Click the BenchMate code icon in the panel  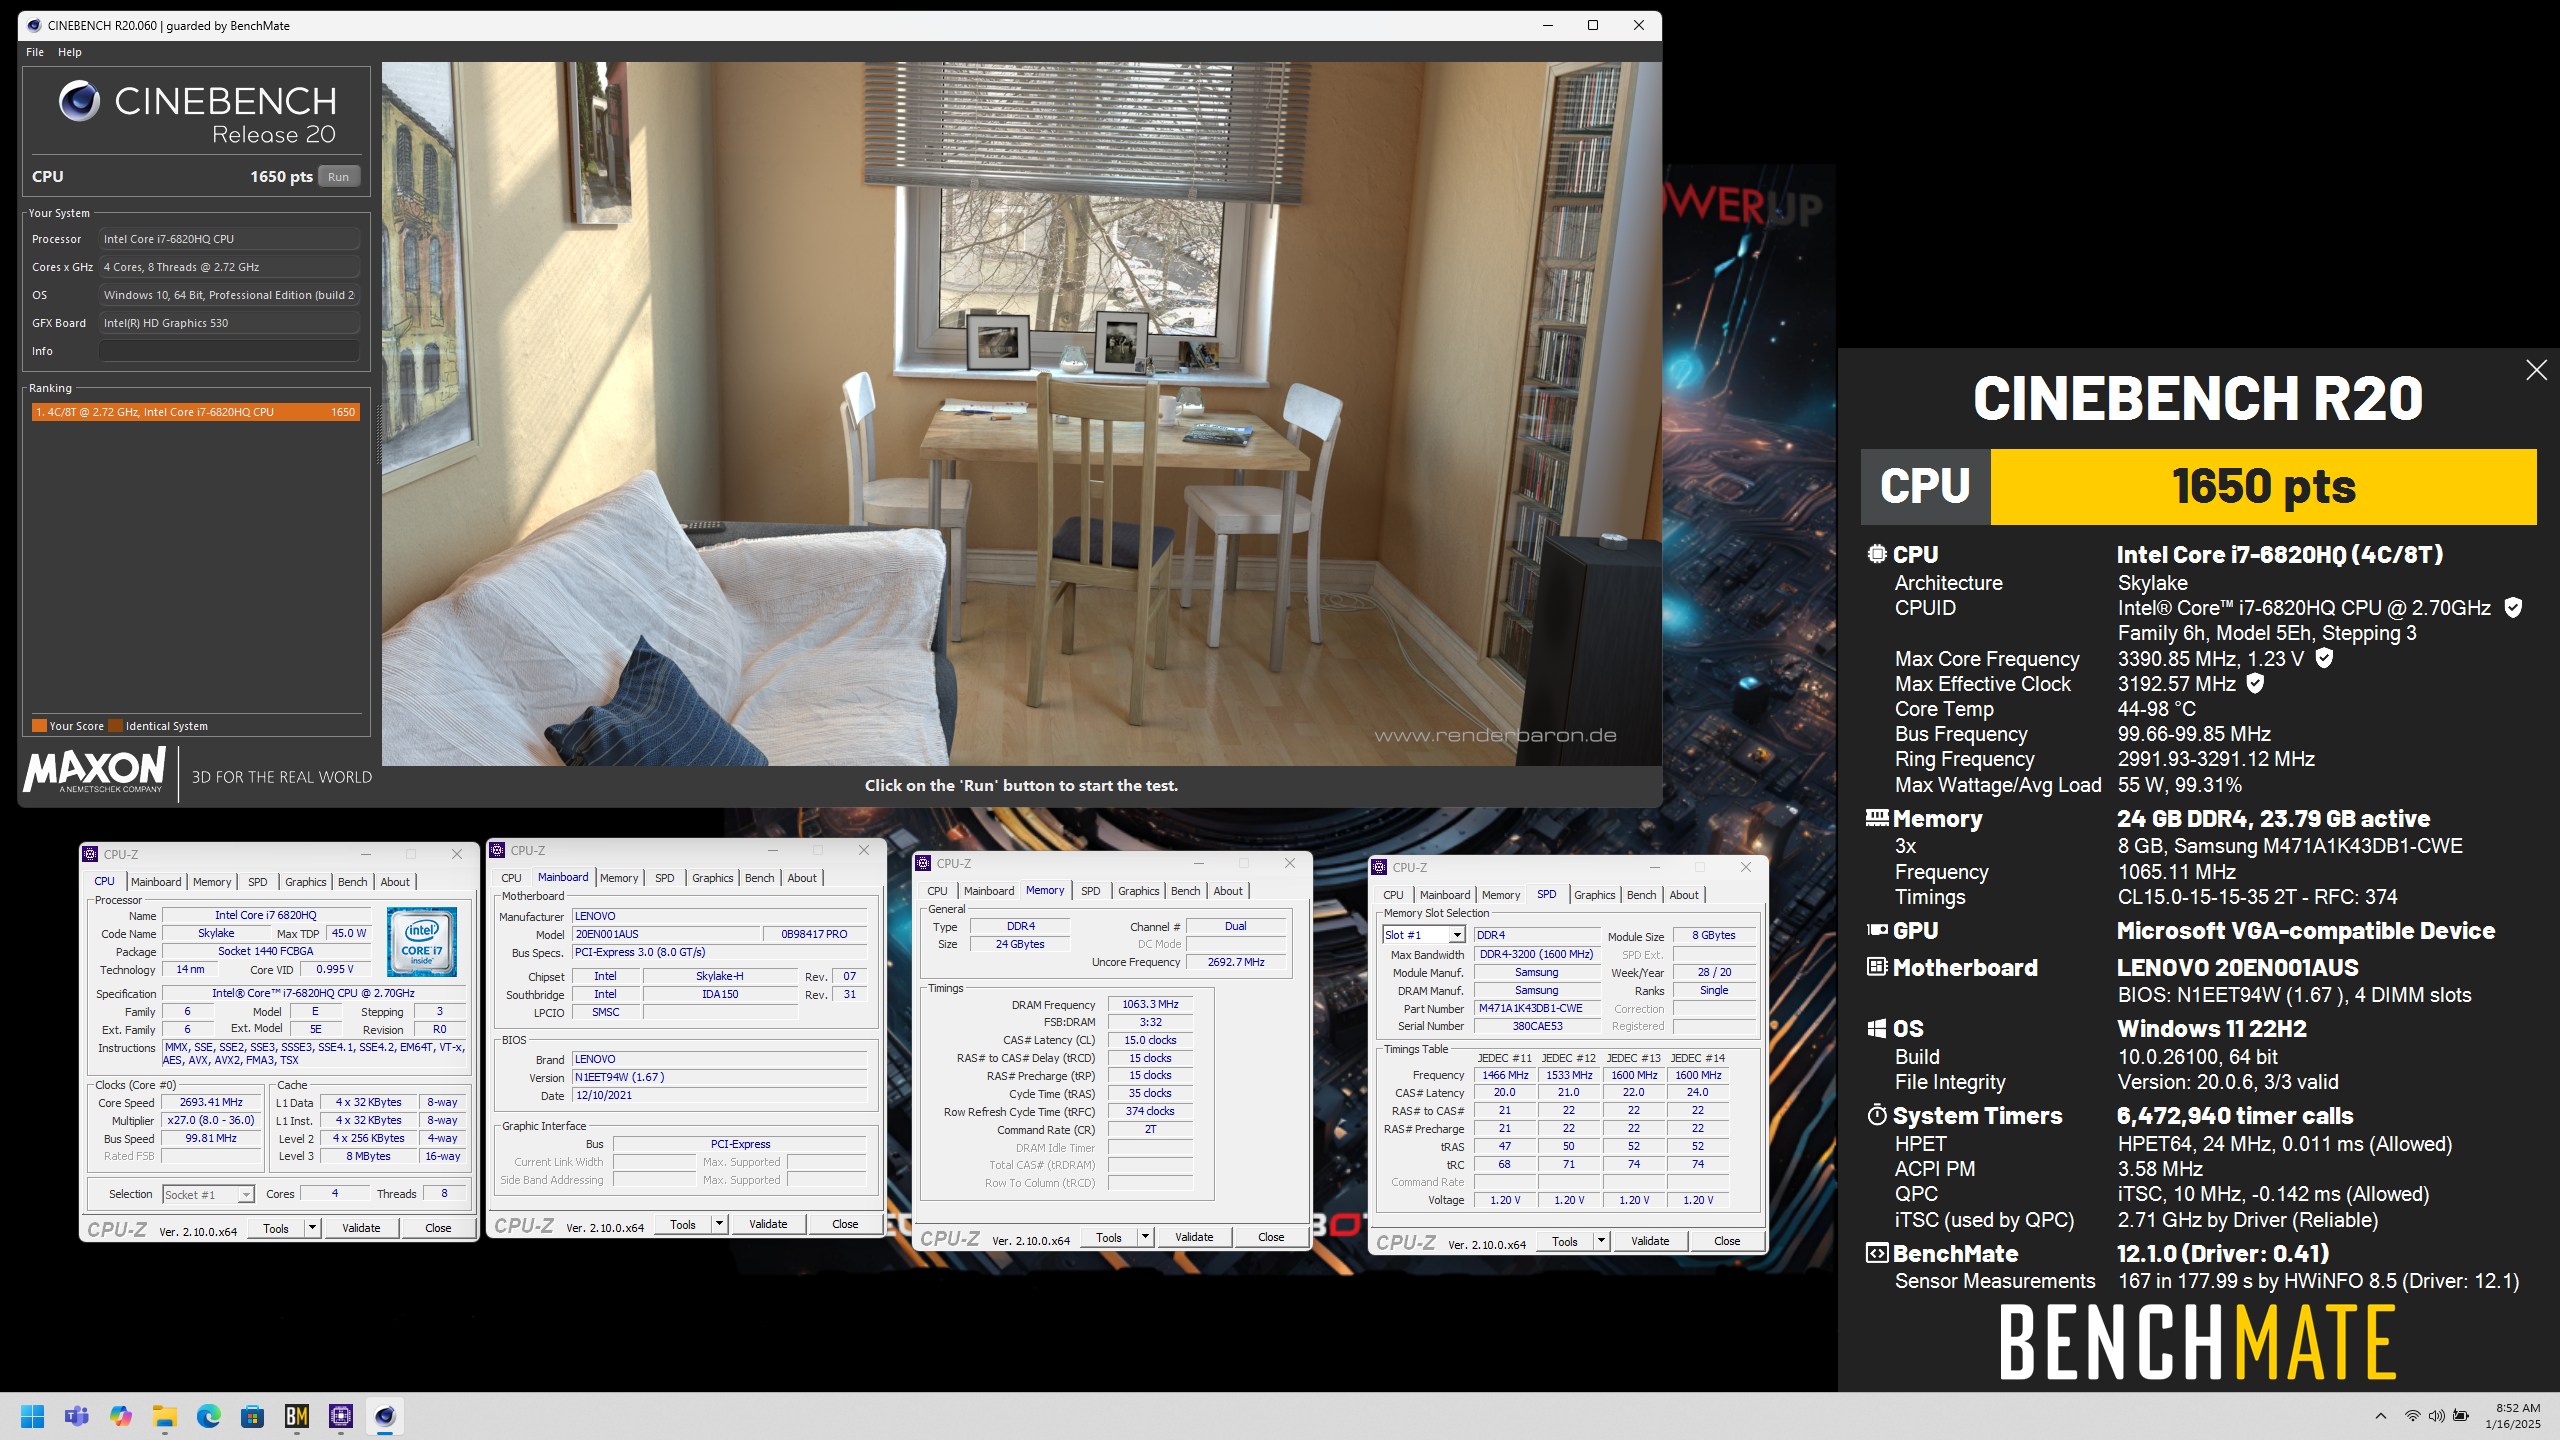(1877, 1253)
